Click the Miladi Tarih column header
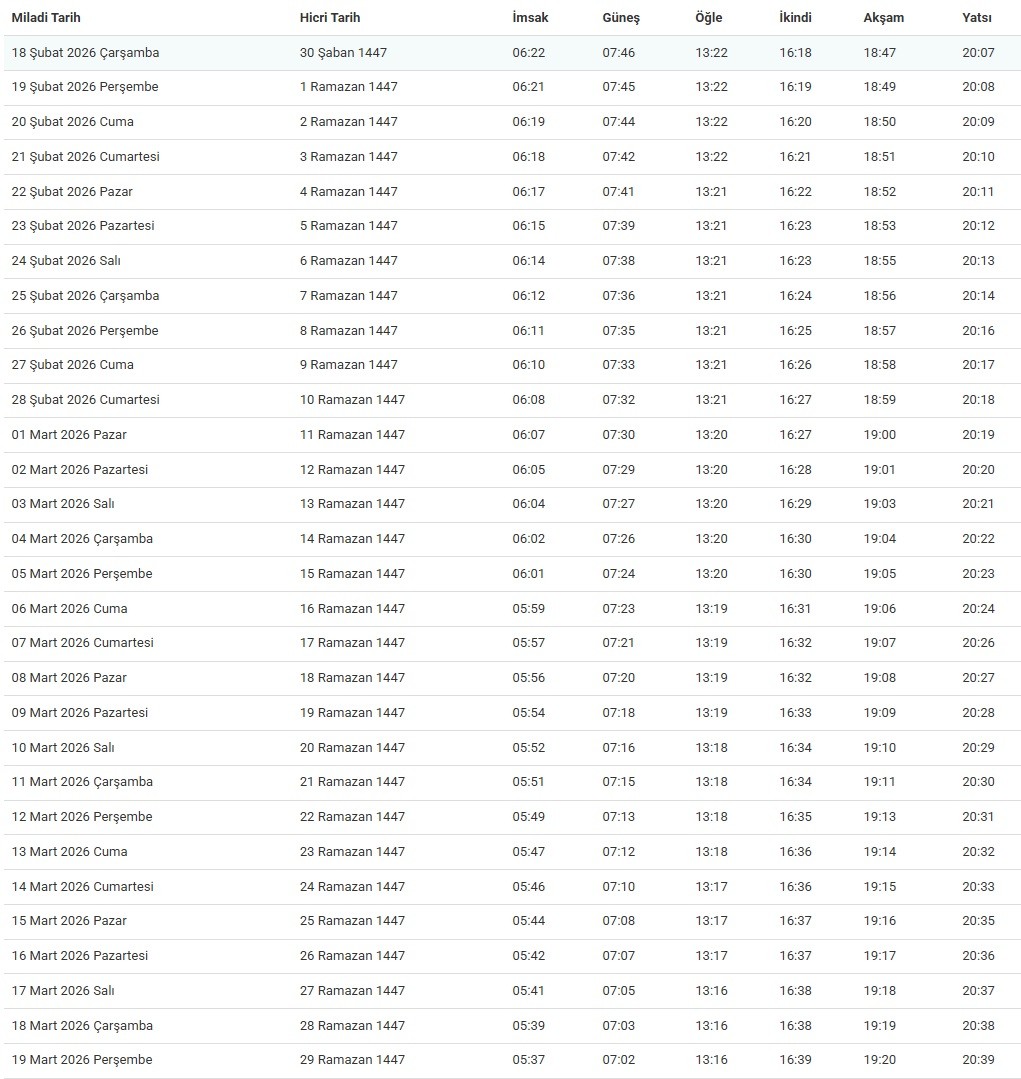 pos(46,18)
